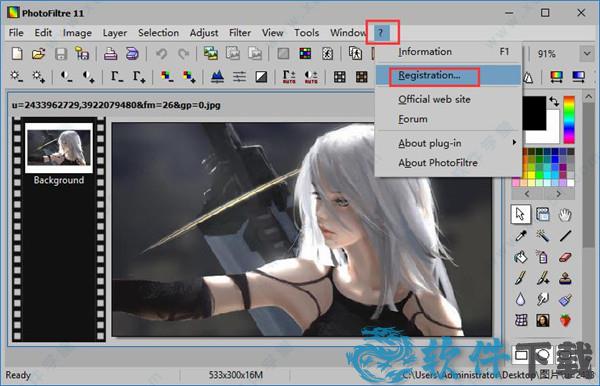Open the blue Histogram icon
The image size is (600, 386).
(x=217, y=77)
